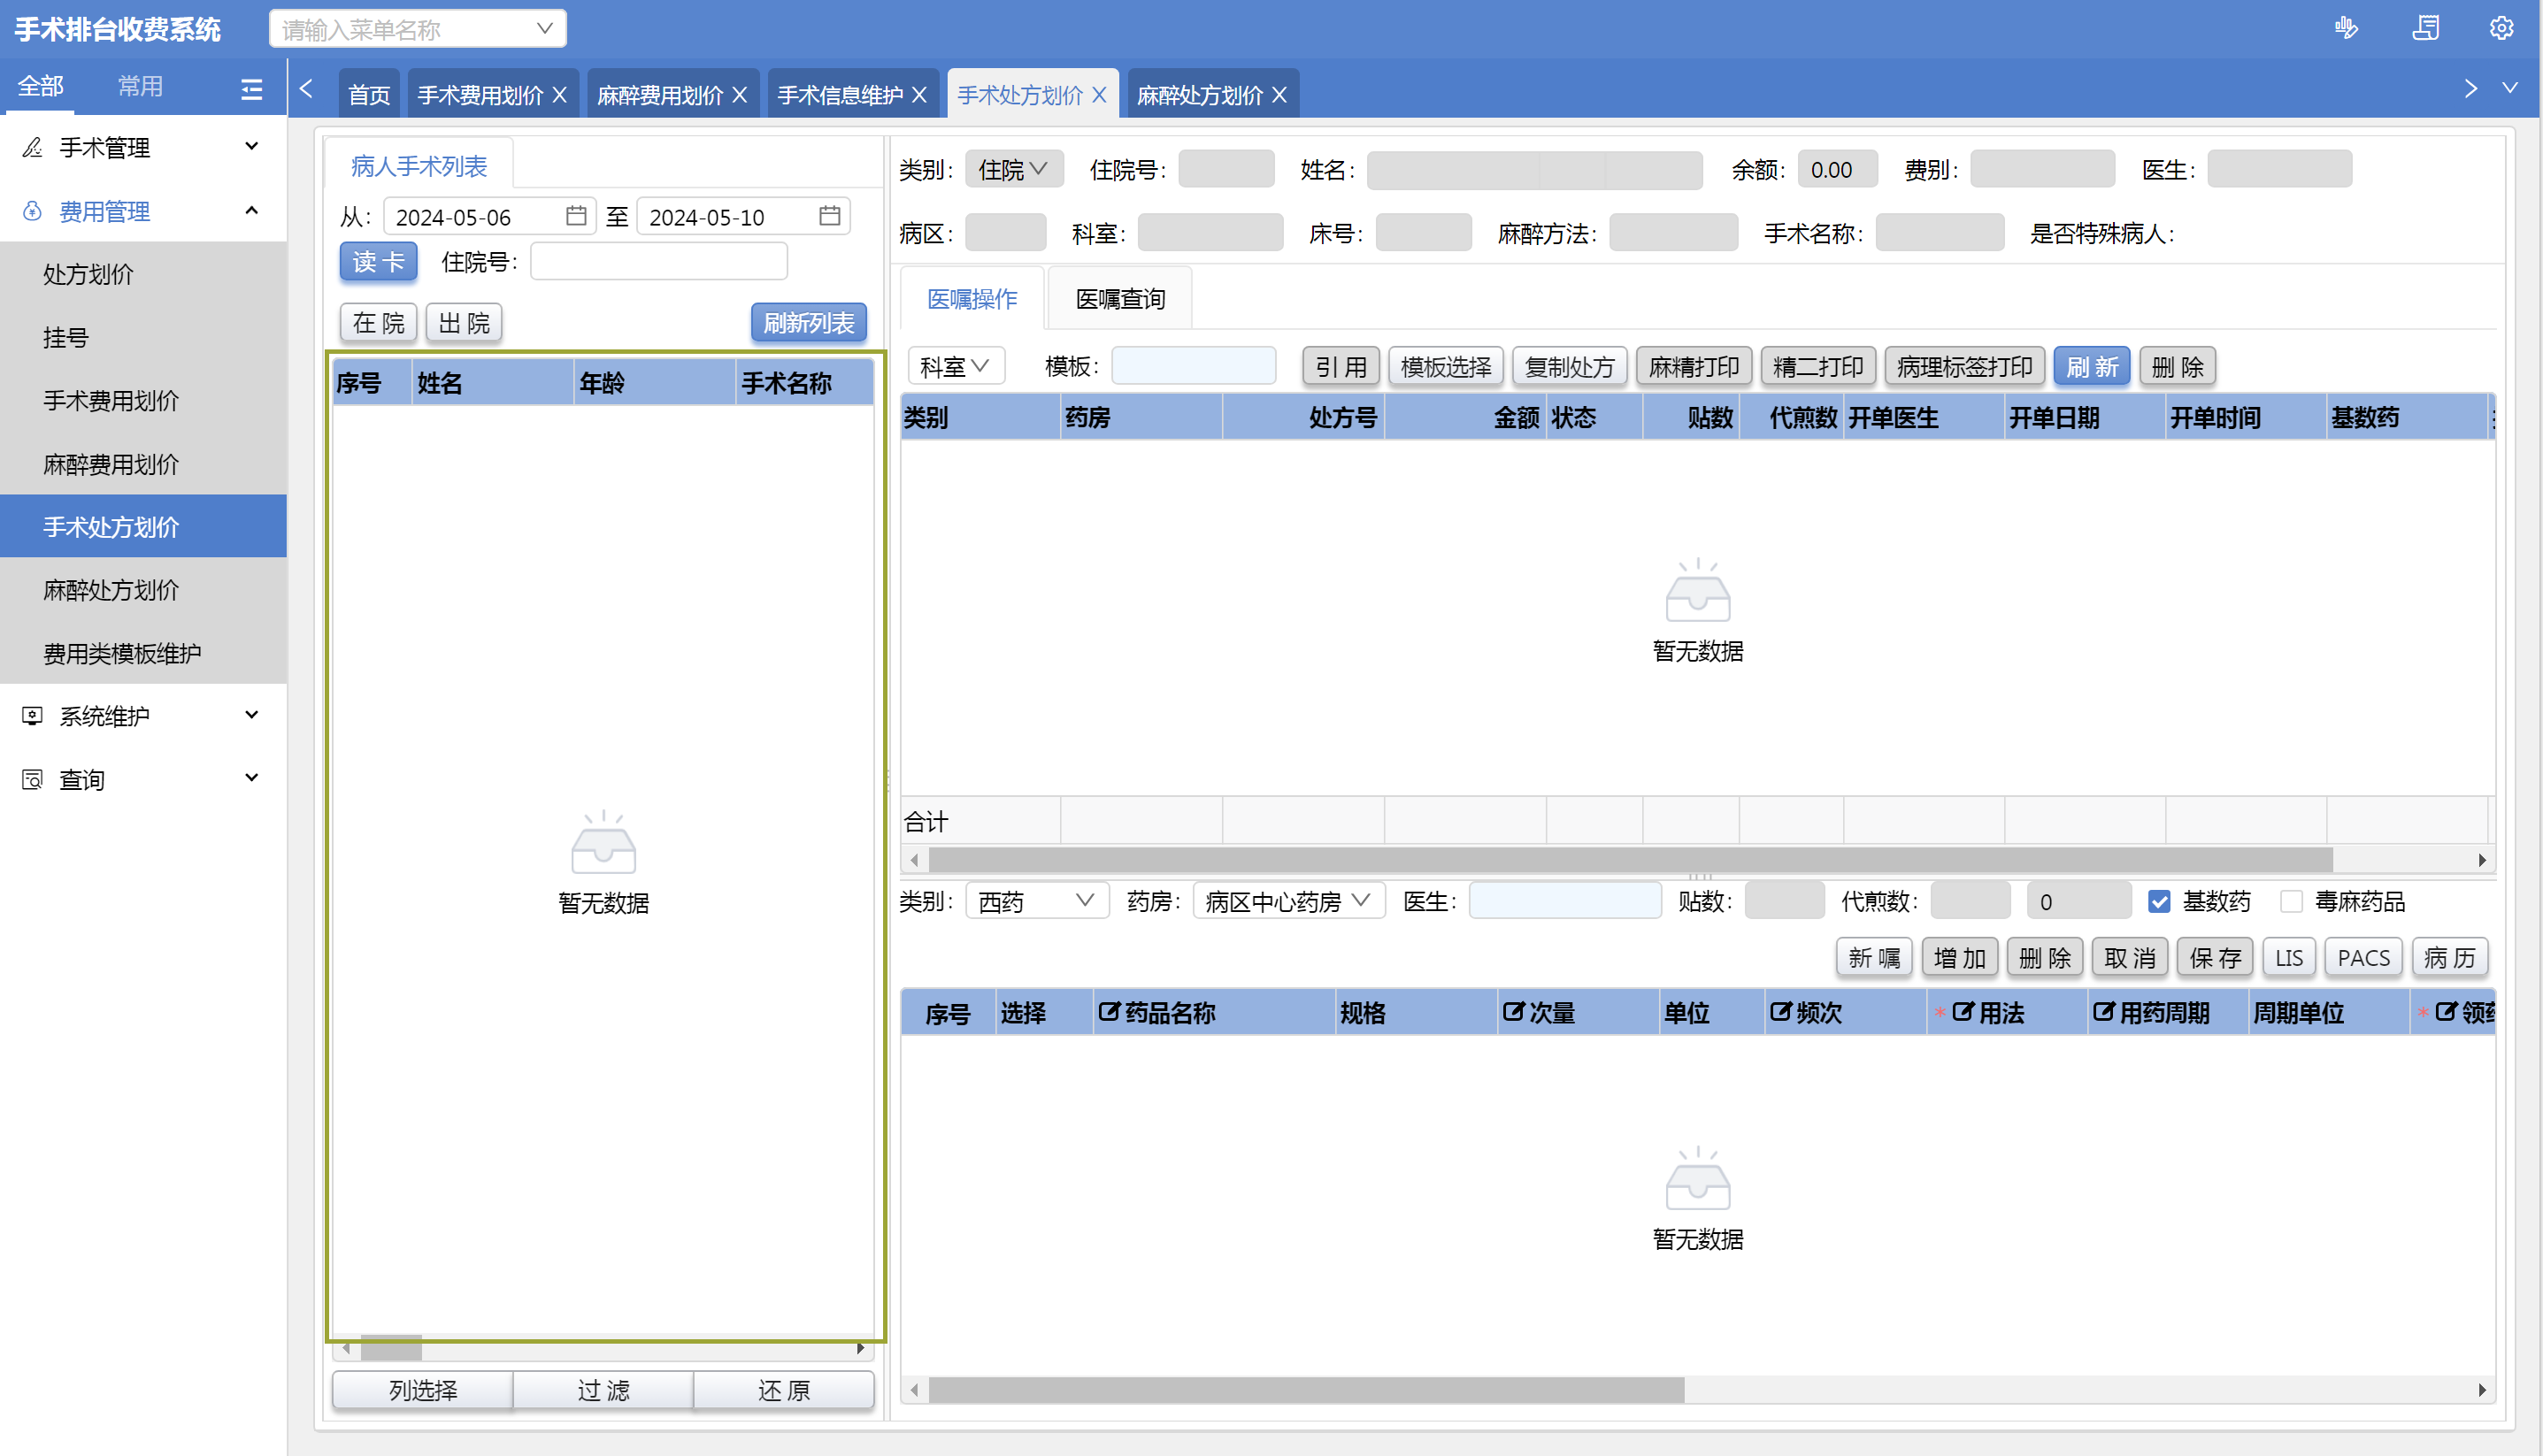Click the 刷新列表 button

808,323
